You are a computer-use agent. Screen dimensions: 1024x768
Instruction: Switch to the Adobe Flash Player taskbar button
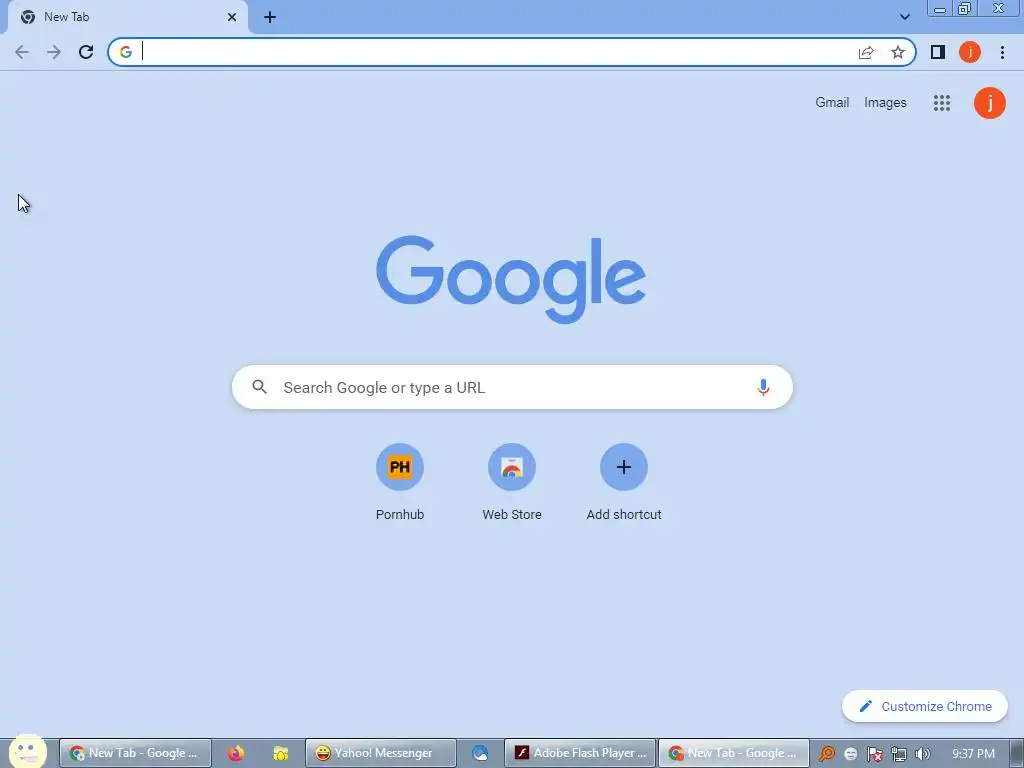point(580,753)
